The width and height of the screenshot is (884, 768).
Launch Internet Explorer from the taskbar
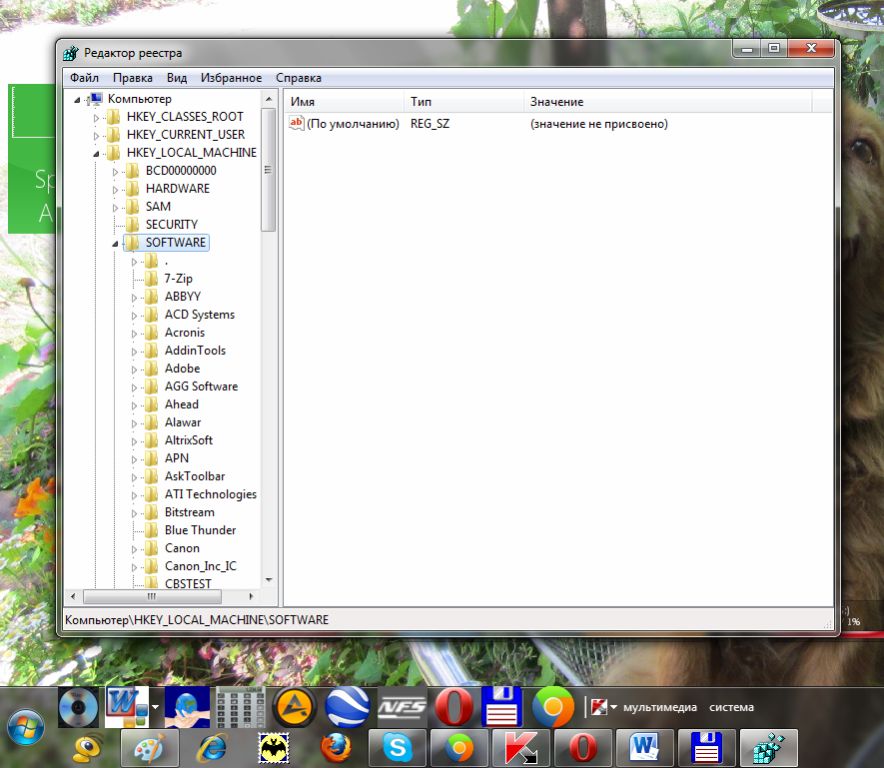[x=212, y=747]
